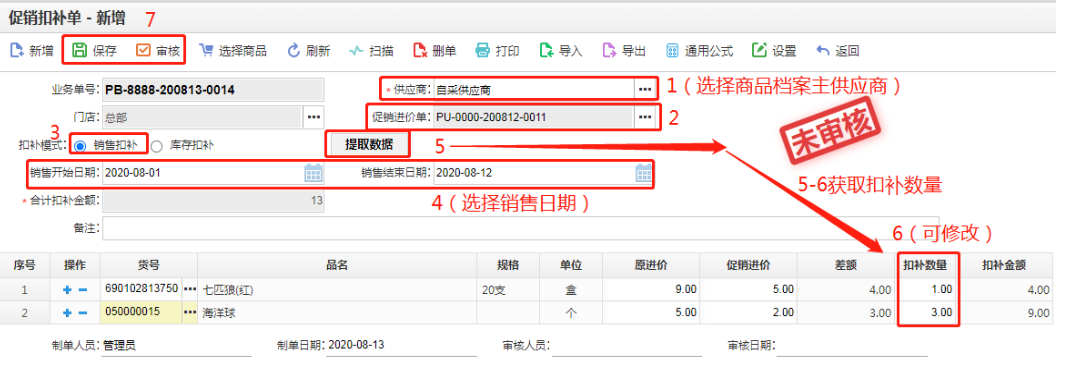This screenshot has width=1075, height=374.
Task: Open item lookup next to 690102813750
Action: point(190,289)
